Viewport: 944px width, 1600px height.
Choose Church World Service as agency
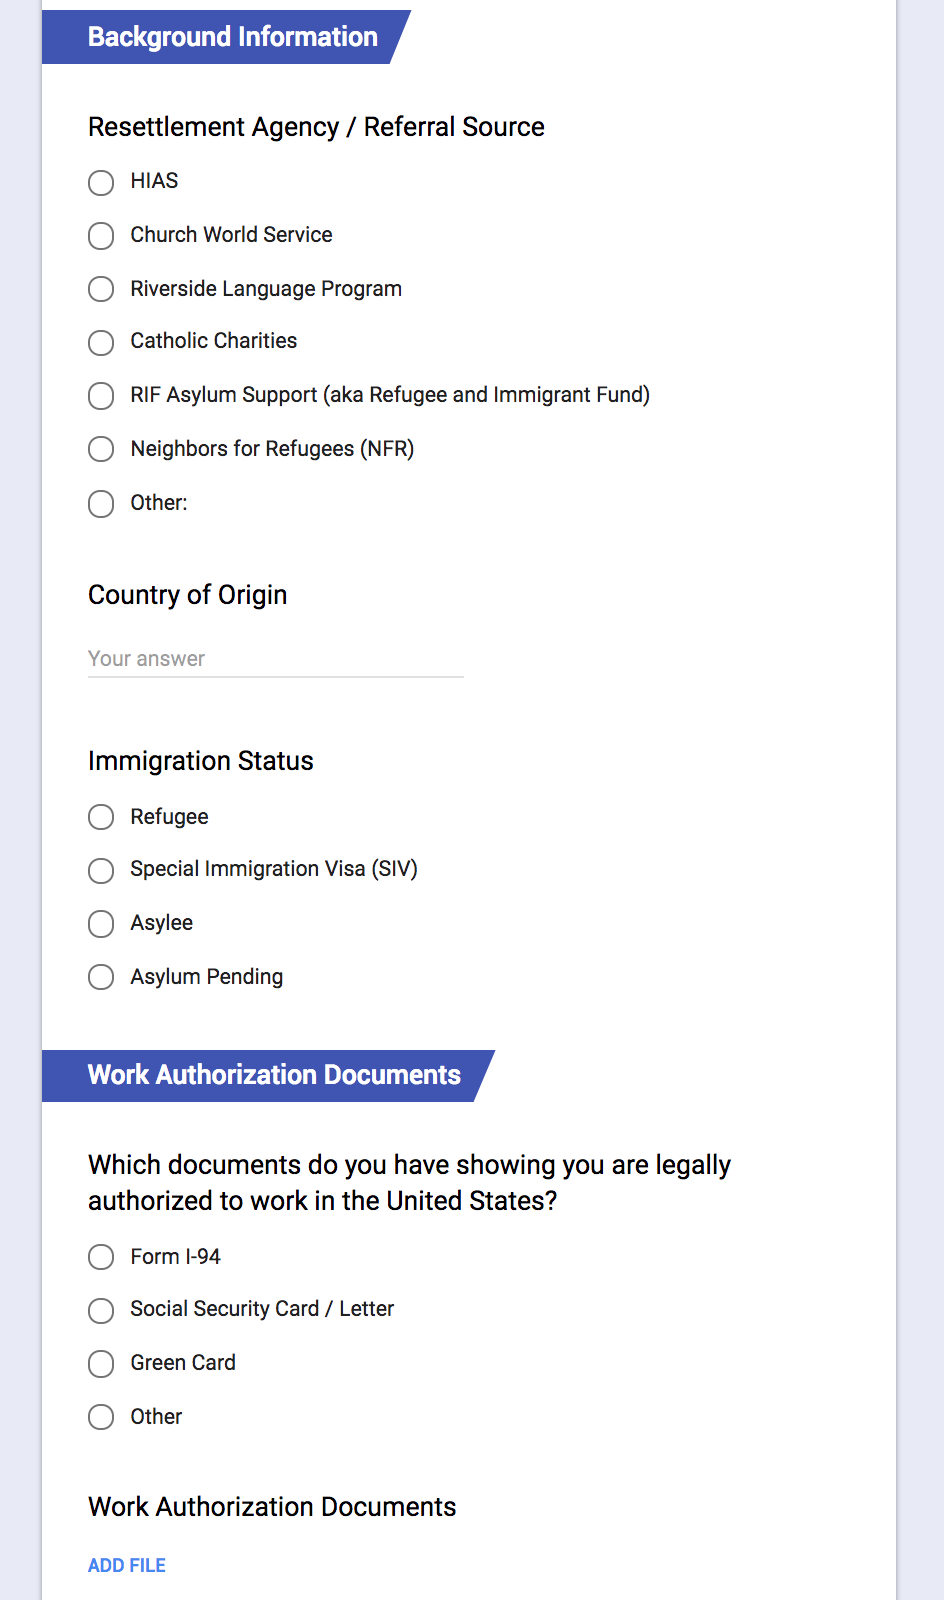101,236
